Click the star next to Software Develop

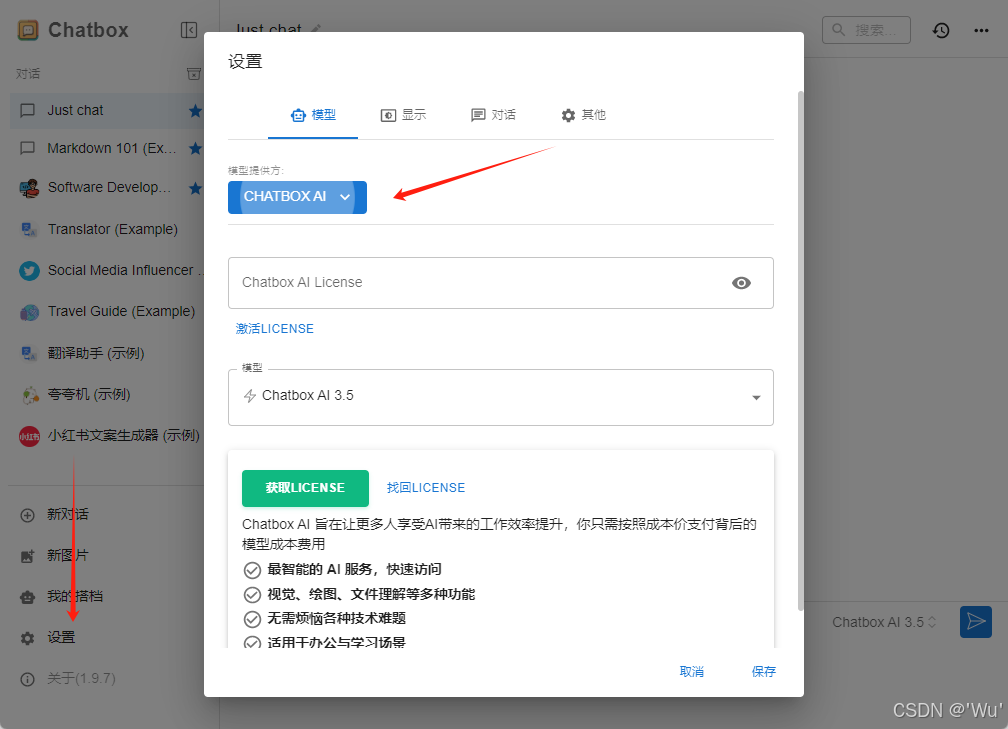point(195,188)
